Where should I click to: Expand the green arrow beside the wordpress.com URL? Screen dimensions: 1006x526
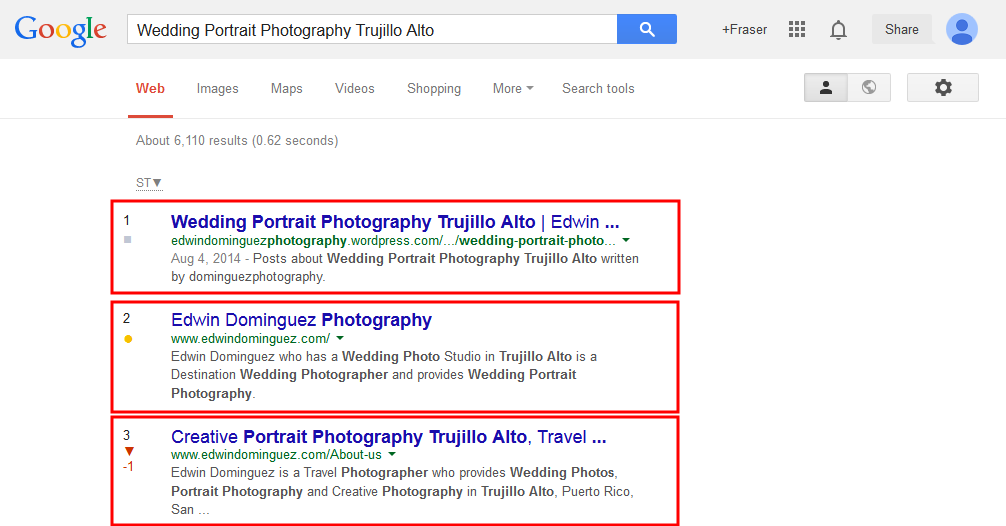click(626, 241)
